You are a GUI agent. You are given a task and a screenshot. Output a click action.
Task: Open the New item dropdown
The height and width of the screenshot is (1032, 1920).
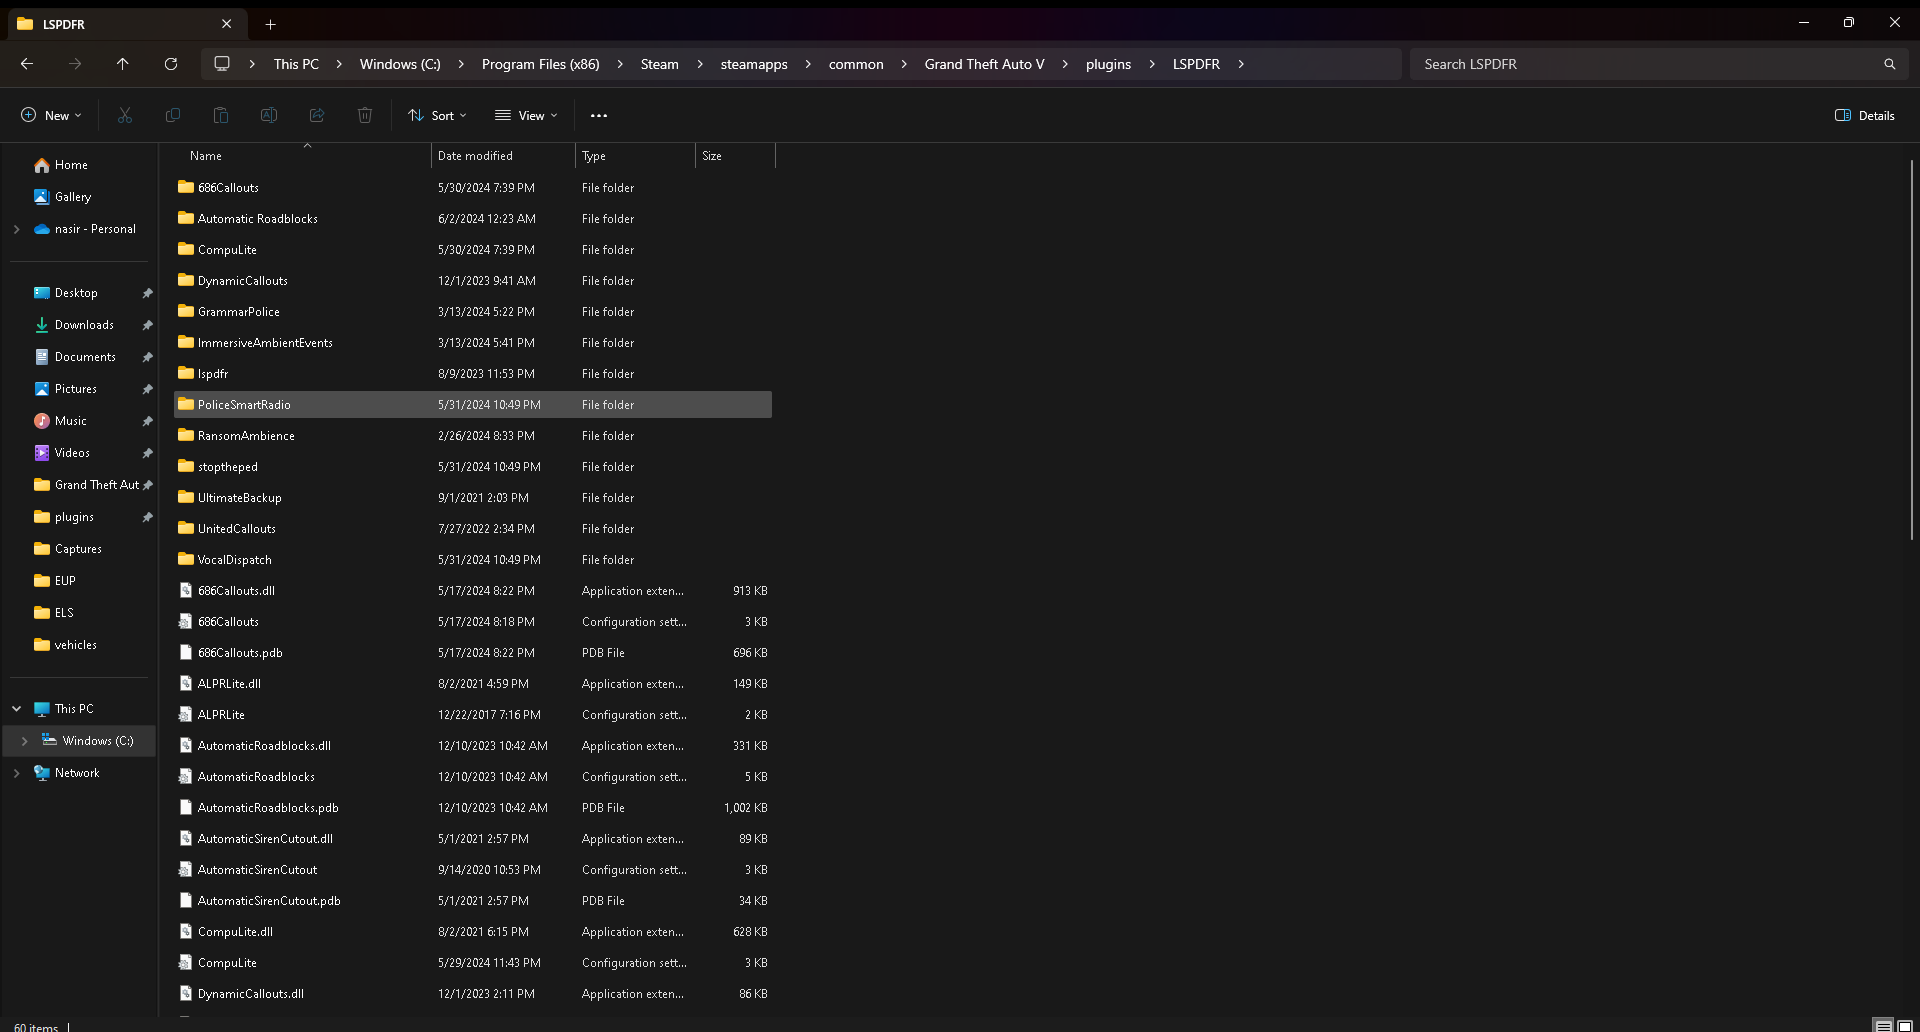coord(51,116)
